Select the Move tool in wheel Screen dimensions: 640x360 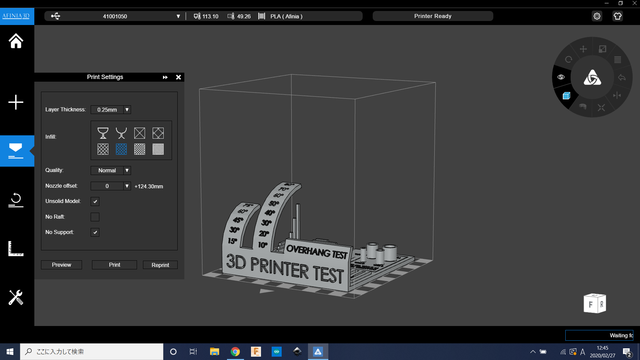583,49
